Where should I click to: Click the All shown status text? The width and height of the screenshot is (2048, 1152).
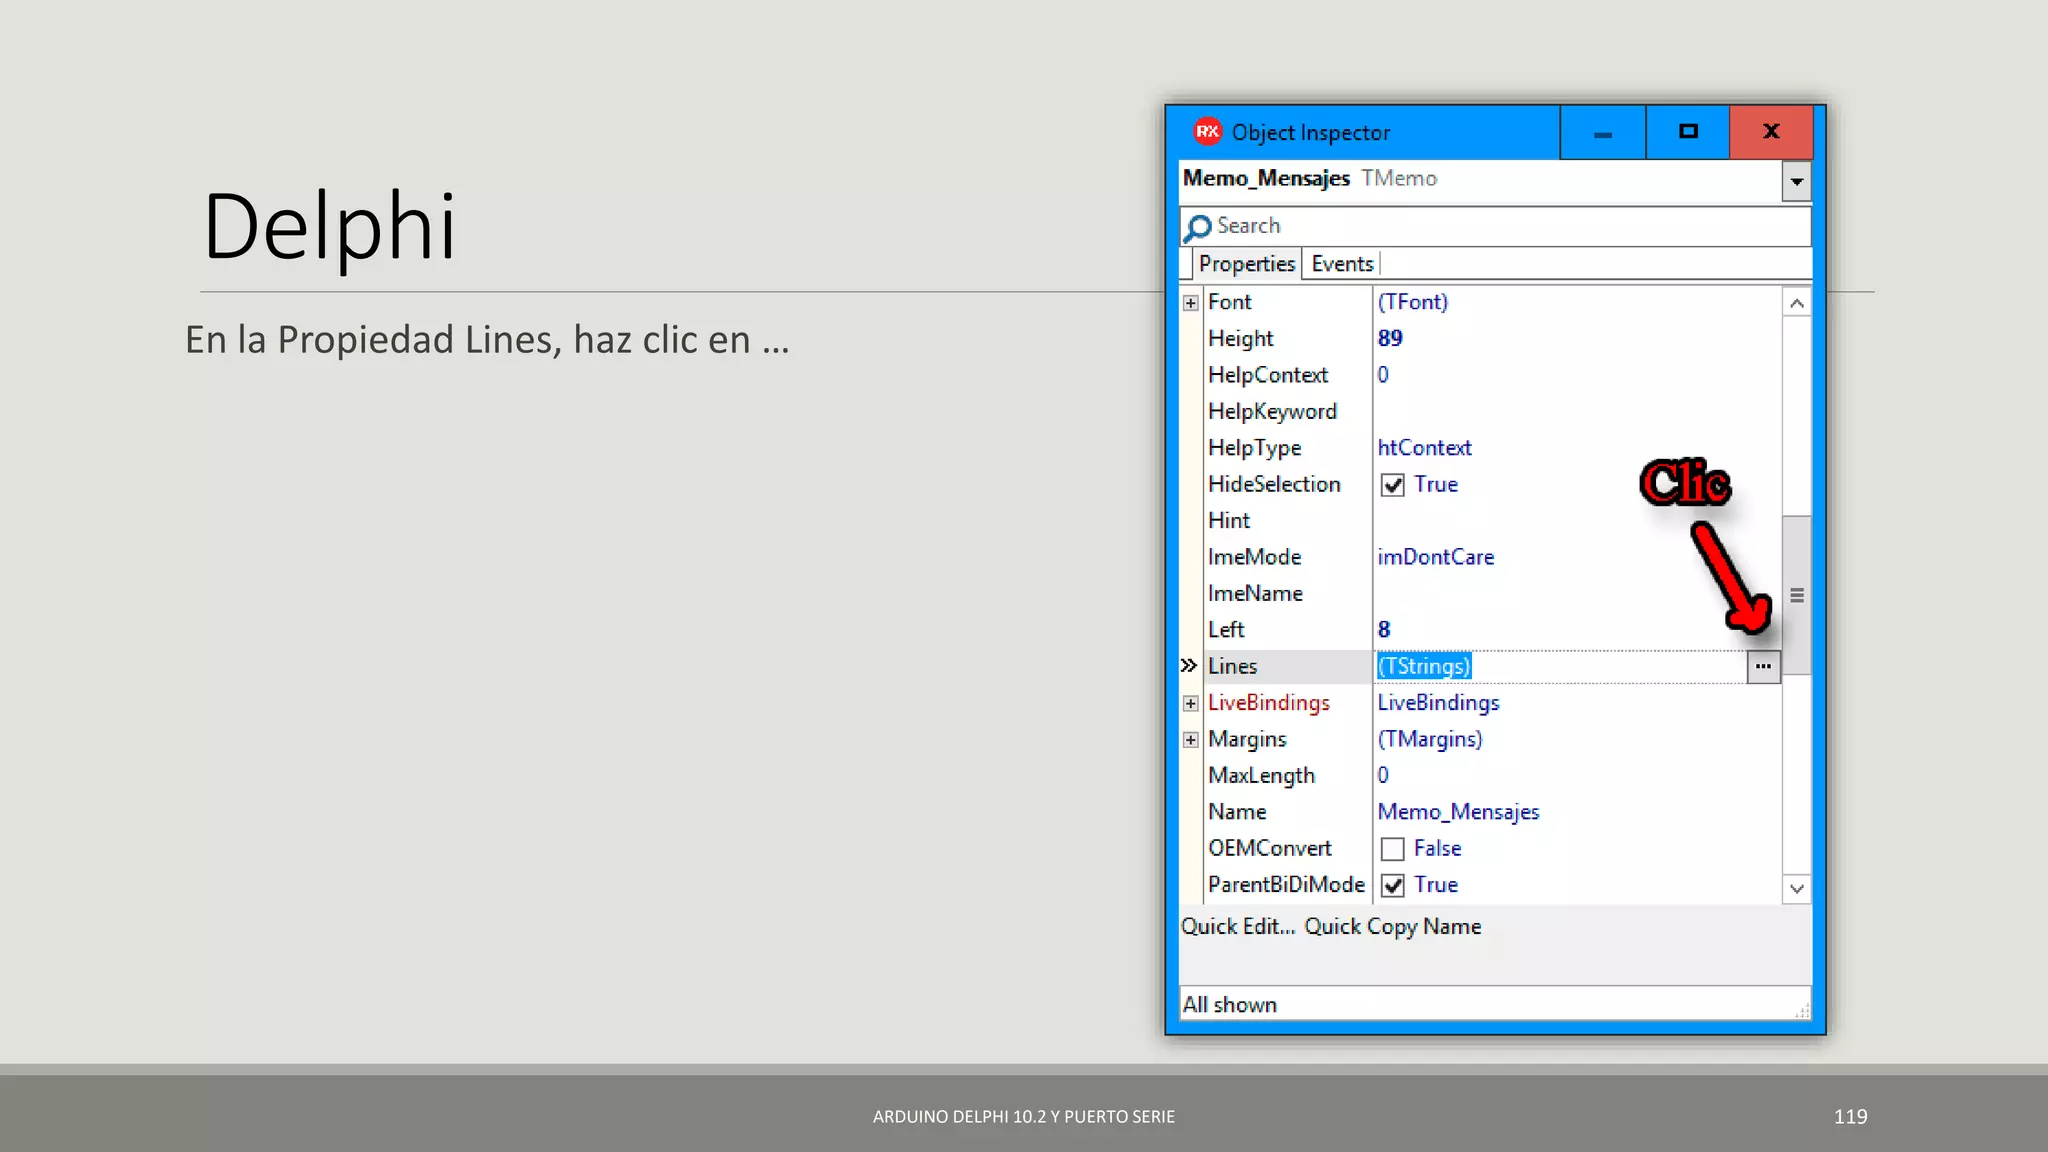click(1229, 1004)
